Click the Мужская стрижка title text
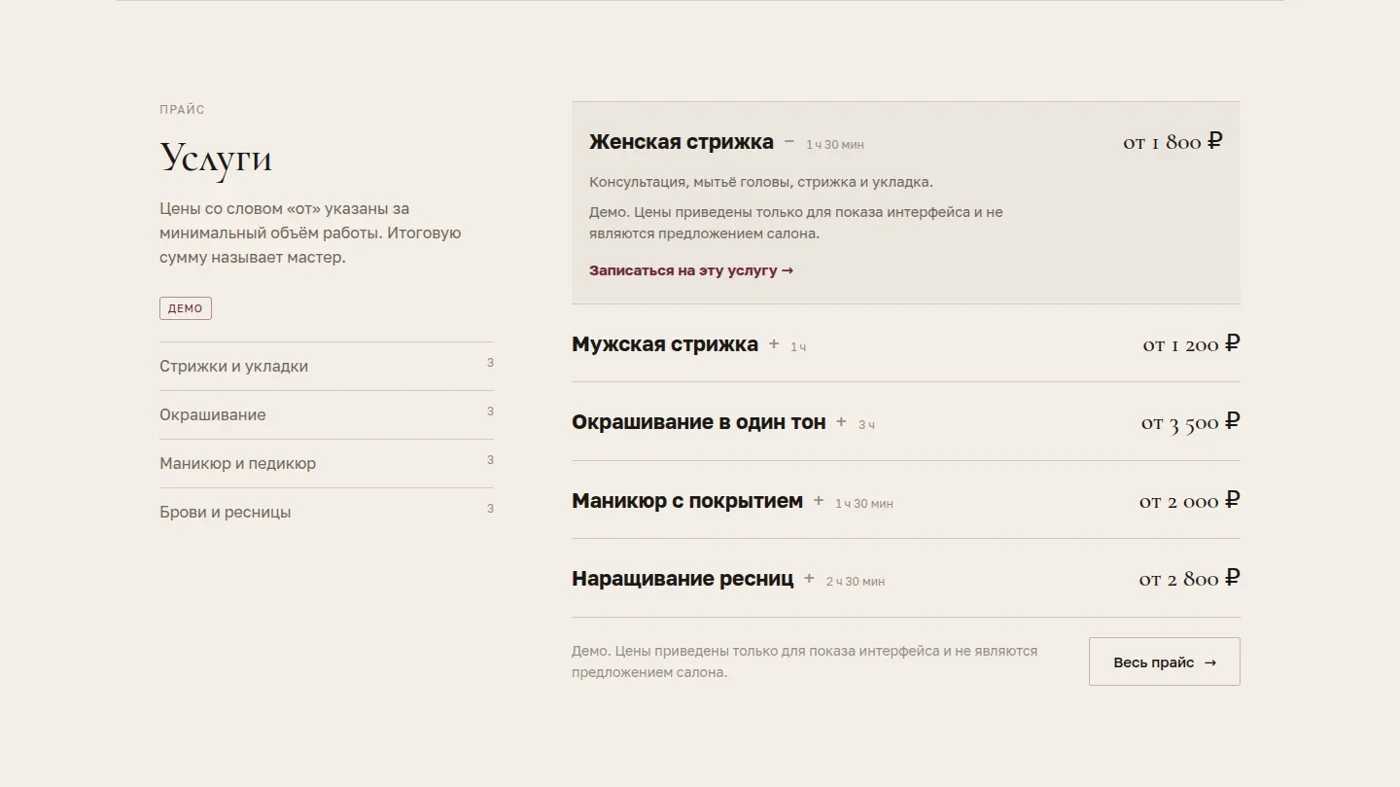Screen dimensions: 1400x787 pyautogui.click(x=665, y=344)
